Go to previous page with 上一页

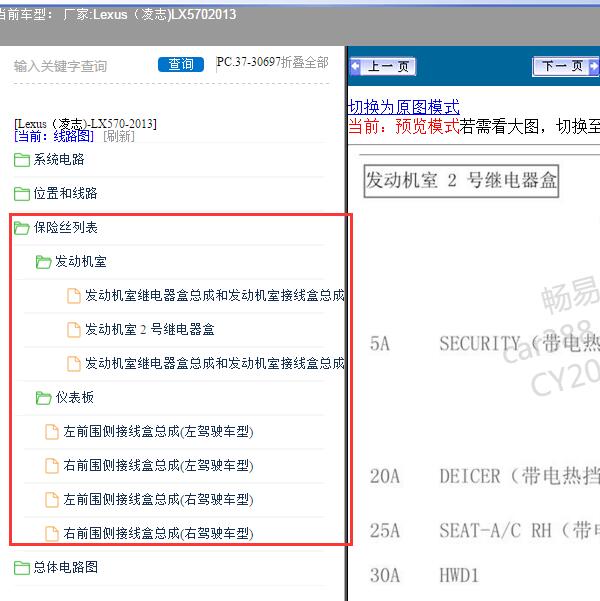(x=383, y=66)
